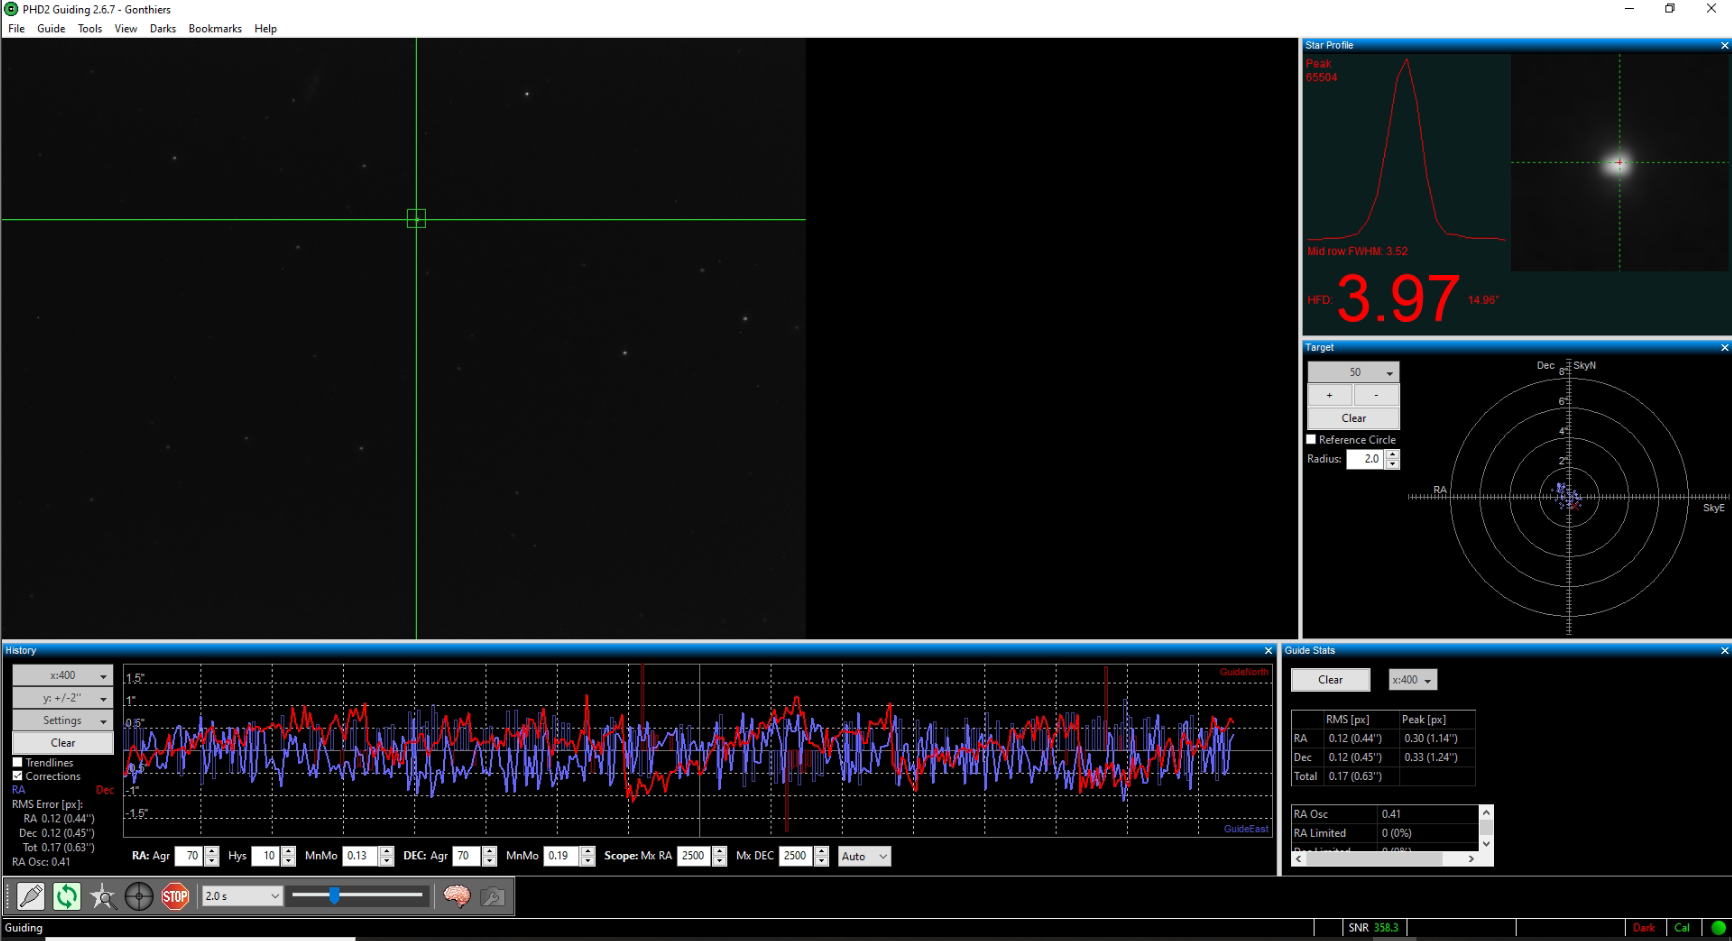
Task: Open the x:400 dropdown in History panel
Action: (62, 675)
